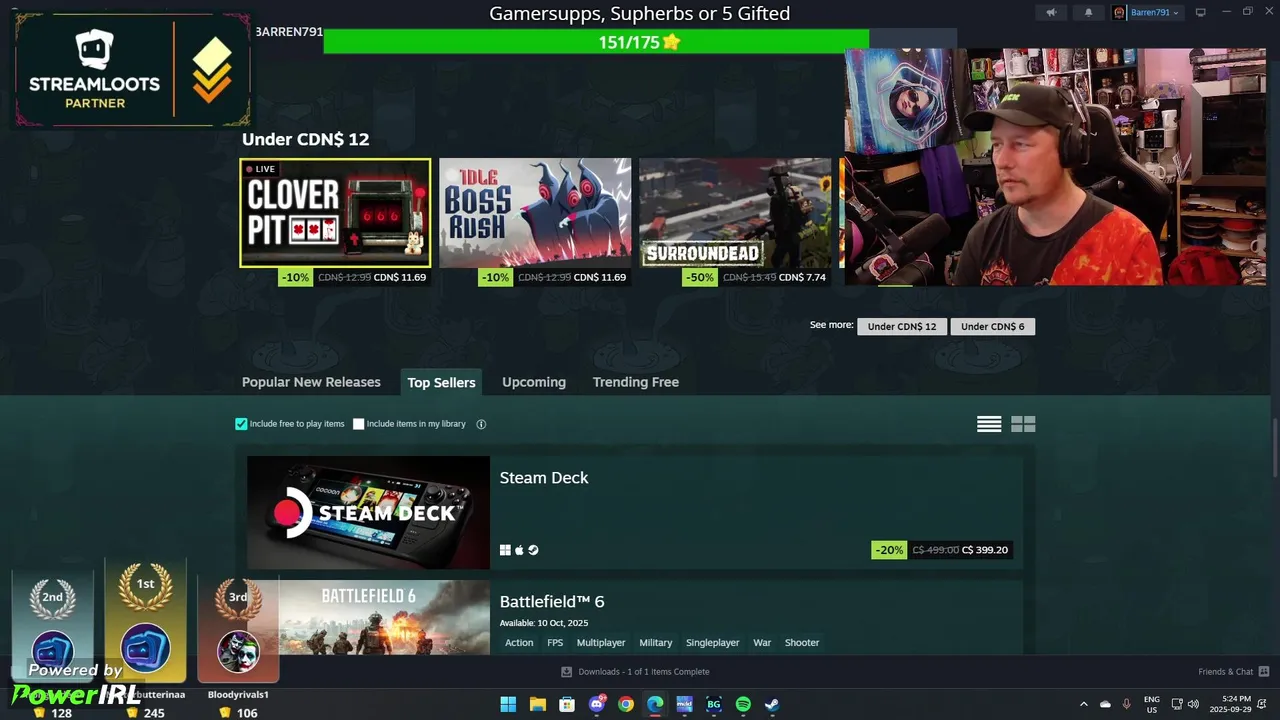Switch to Upcoming tab
Screen dimensions: 1280x720
[534, 382]
